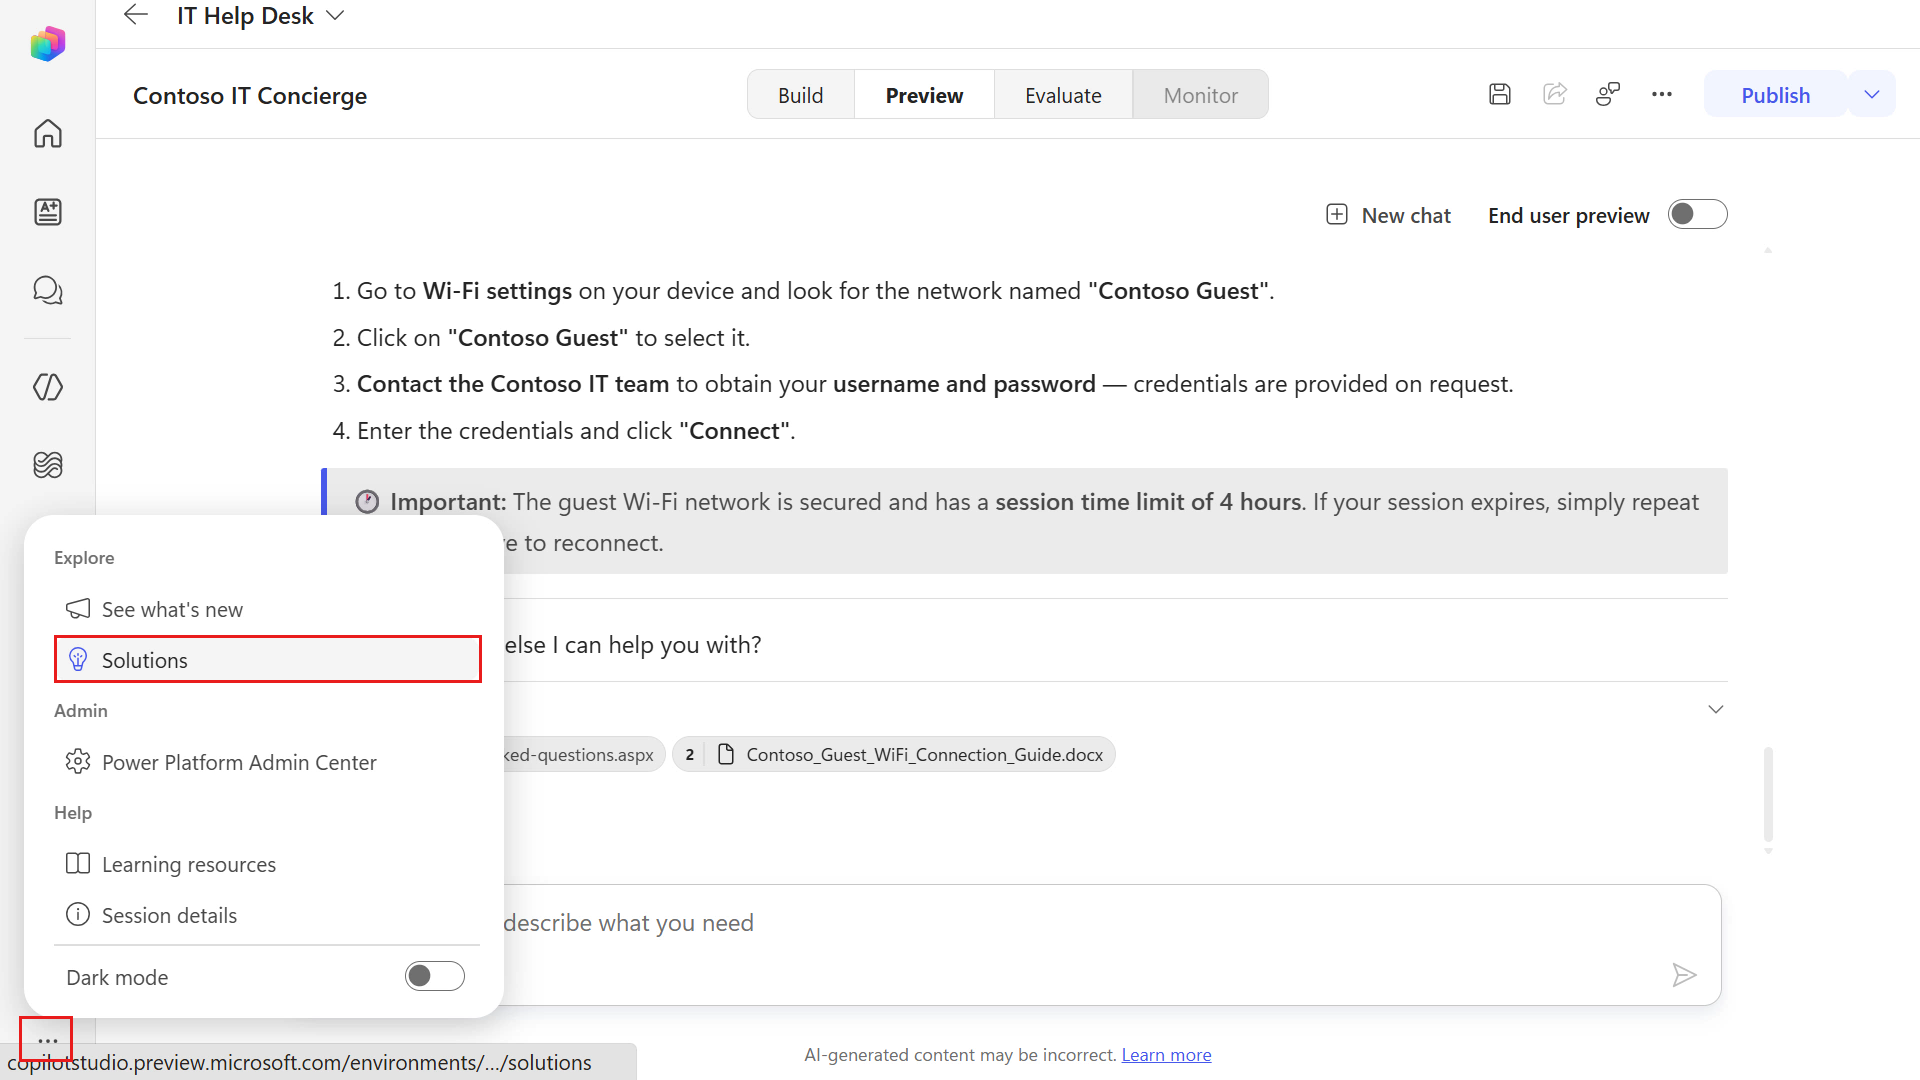Click the sidebar ellipsis more button
Viewport: 1920px width, 1080px height.
point(47,1040)
